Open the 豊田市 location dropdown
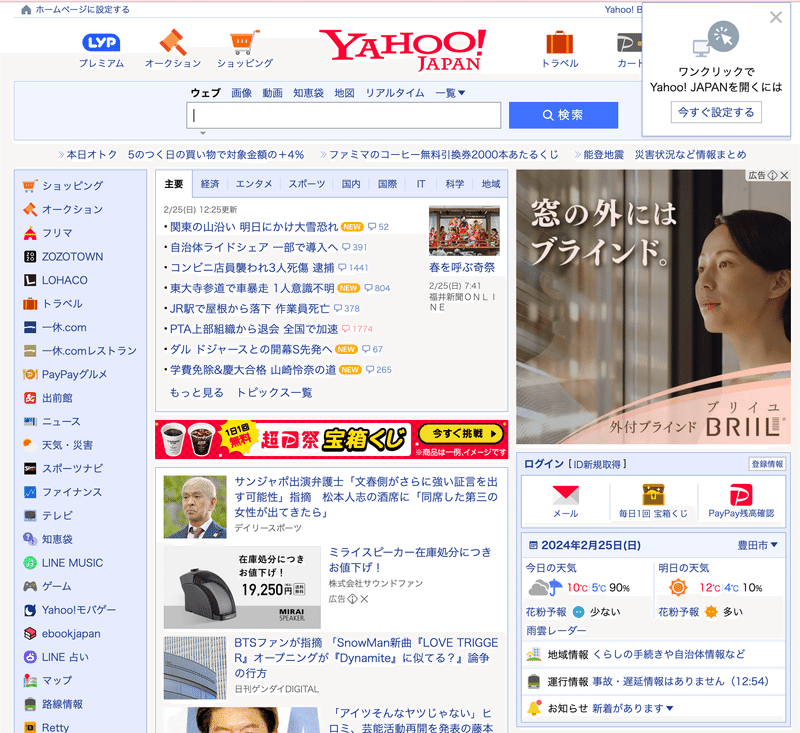800x733 pixels. point(757,545)
